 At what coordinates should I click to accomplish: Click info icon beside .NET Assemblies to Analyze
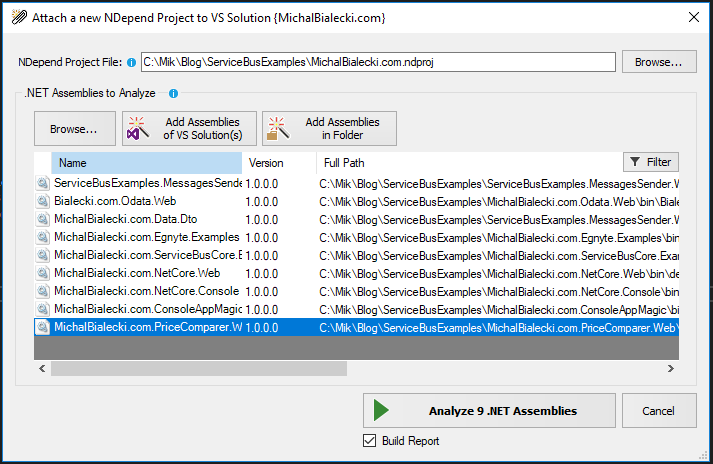click(173, 94)
